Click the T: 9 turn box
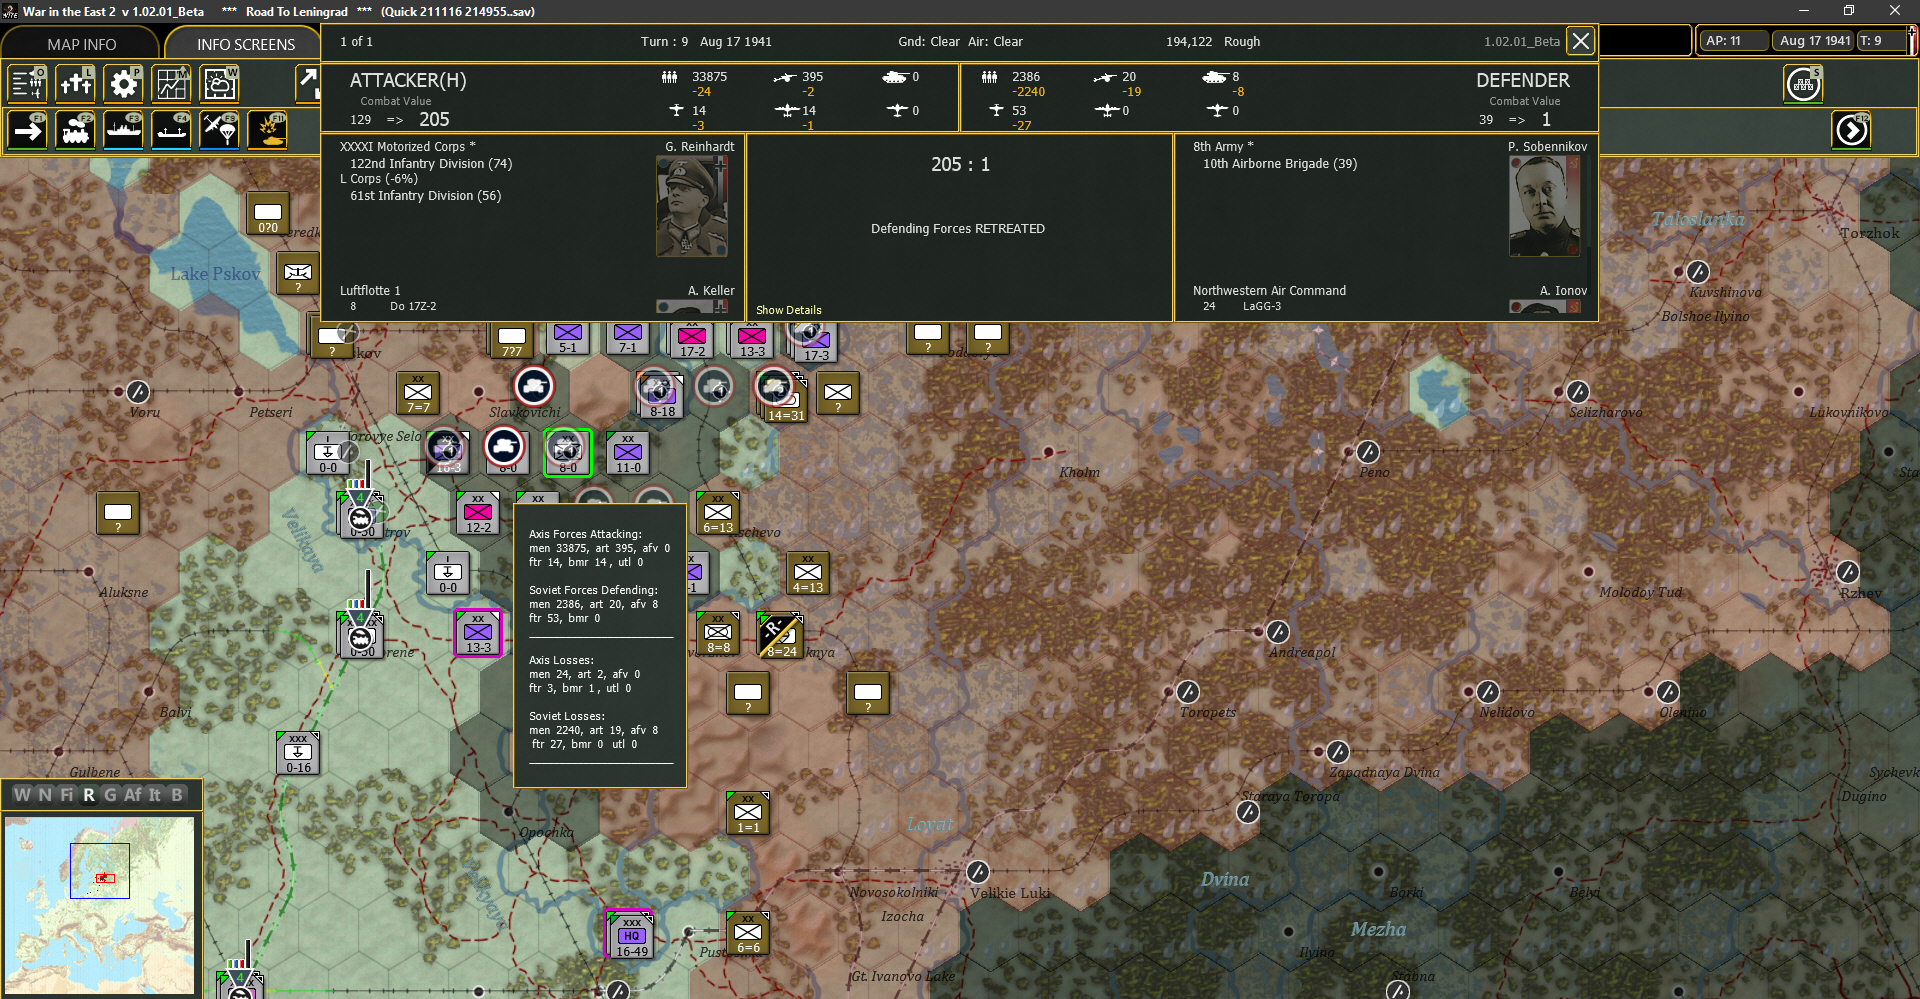This screenshot has width=1920, height=999. tap(1880, 41)
